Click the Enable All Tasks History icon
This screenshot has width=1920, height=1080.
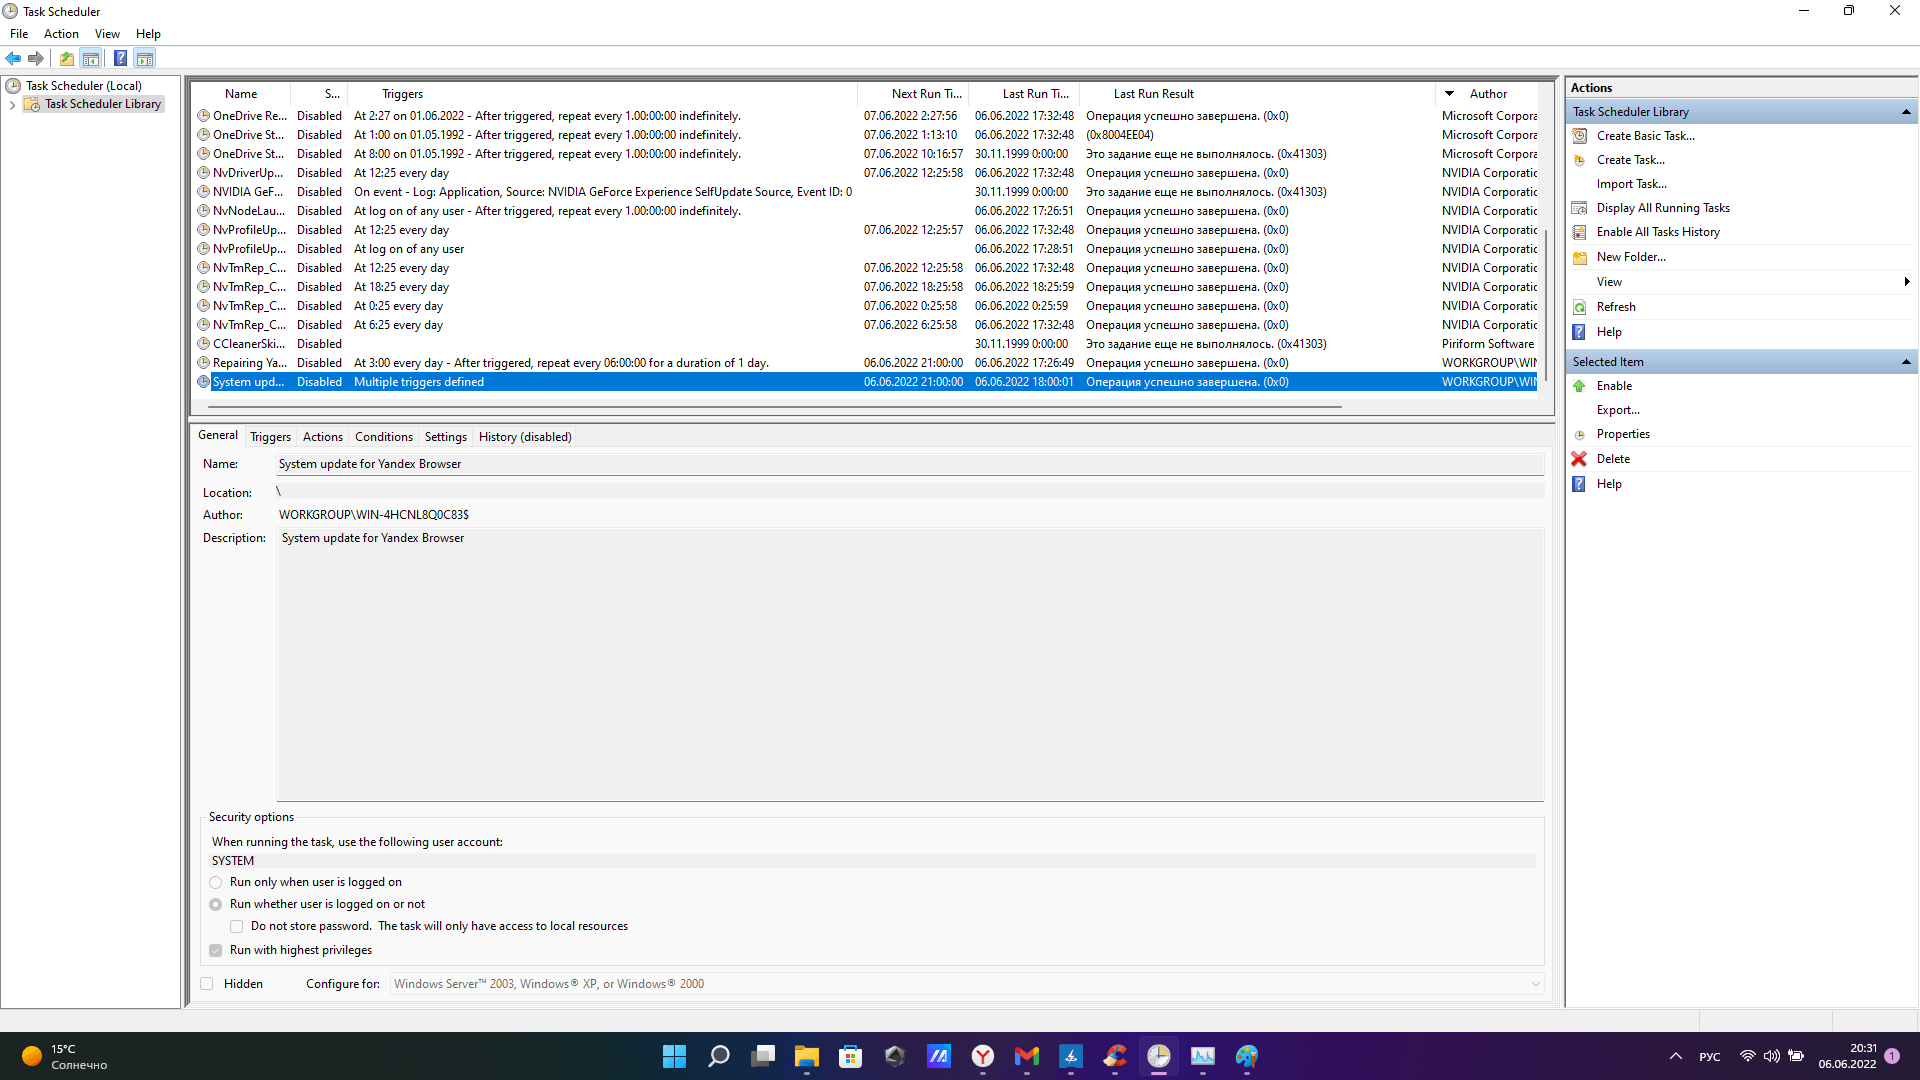1580,232
